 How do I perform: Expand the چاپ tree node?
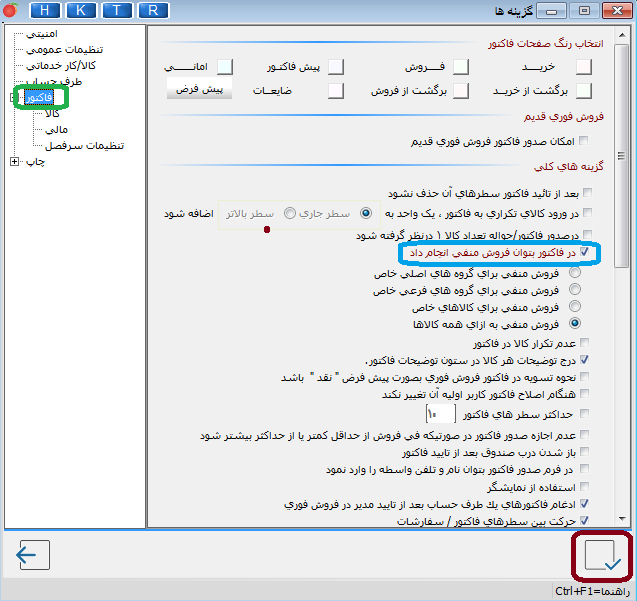point(14,162)
